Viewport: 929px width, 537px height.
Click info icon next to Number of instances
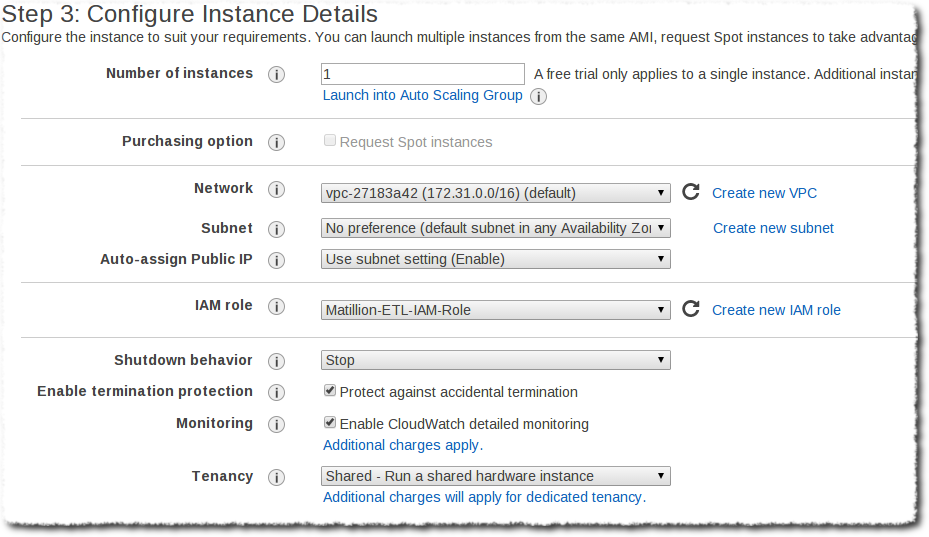pos(278,75)
